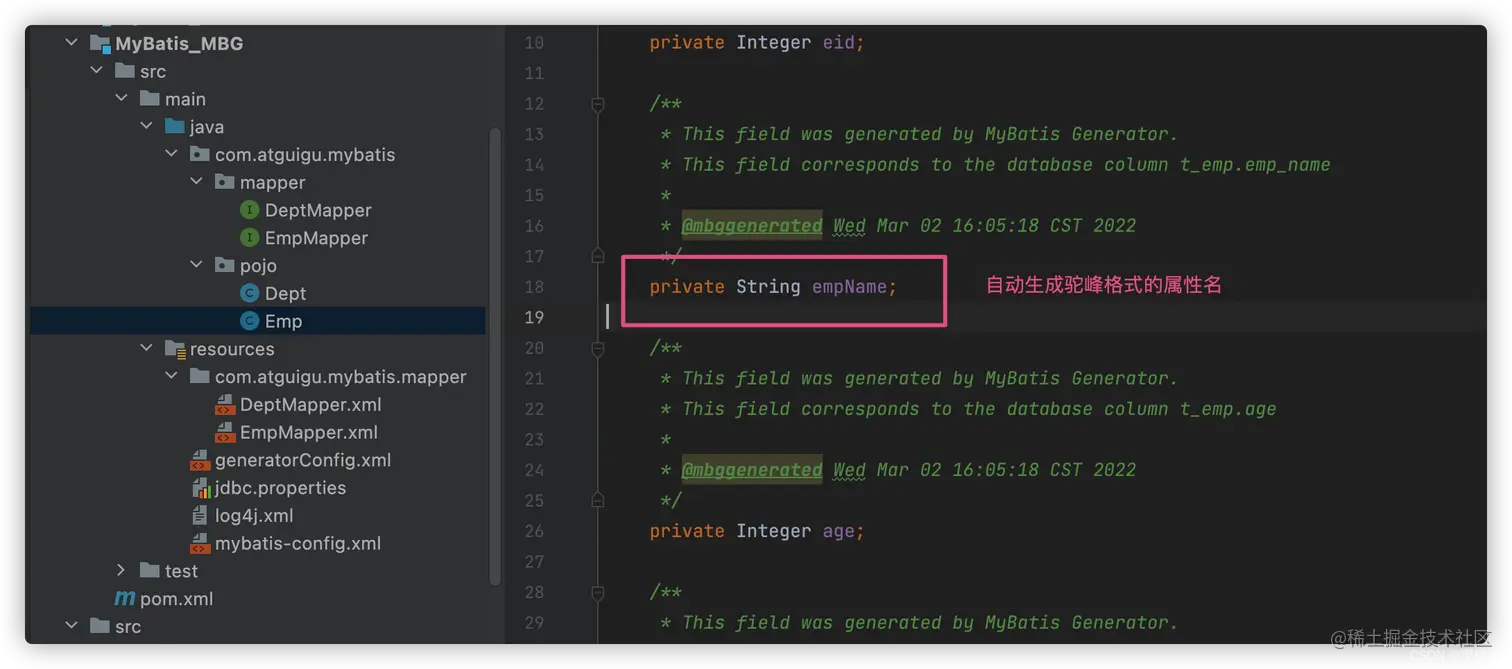Open EmpMapper.xml from tree
The image size is (1512, 669).
[x=309, y=433]
